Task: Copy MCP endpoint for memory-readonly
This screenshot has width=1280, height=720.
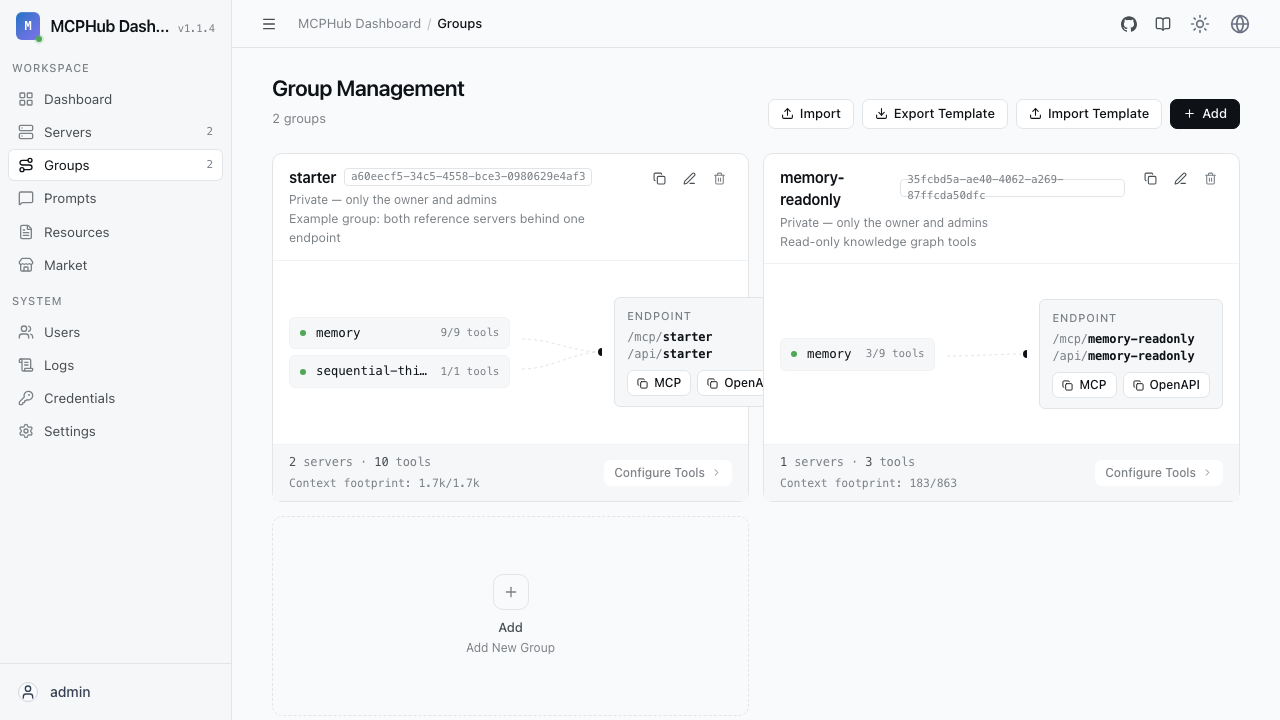Action: point(1084,385)
